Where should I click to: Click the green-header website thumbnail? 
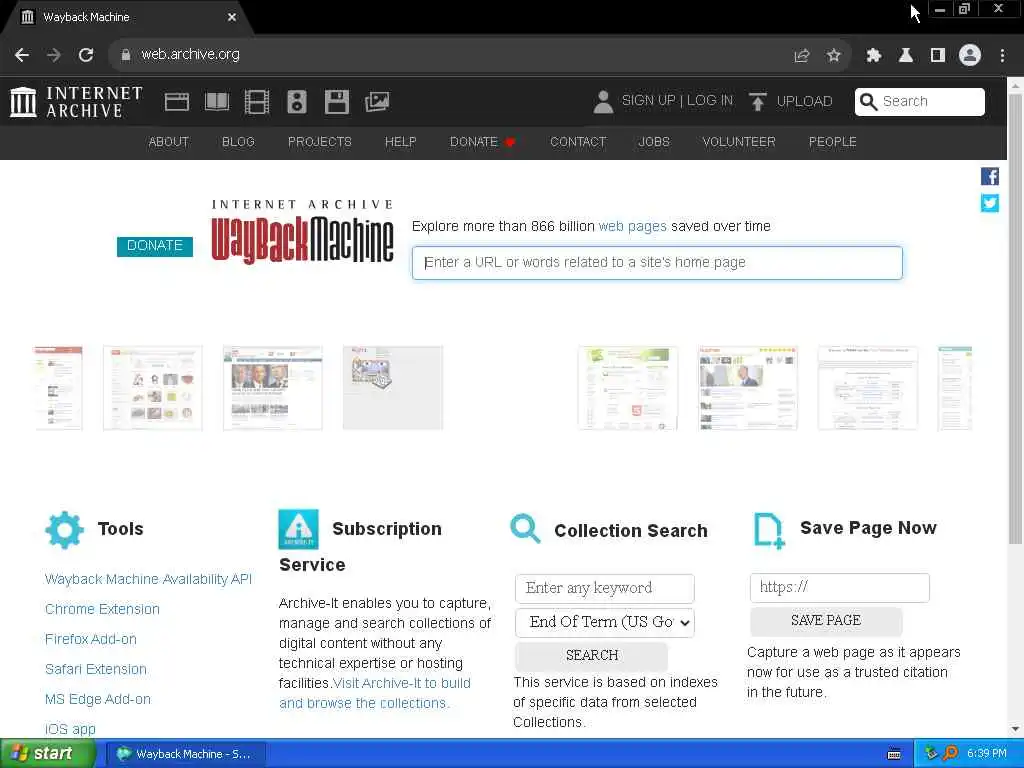pos(628,388)
